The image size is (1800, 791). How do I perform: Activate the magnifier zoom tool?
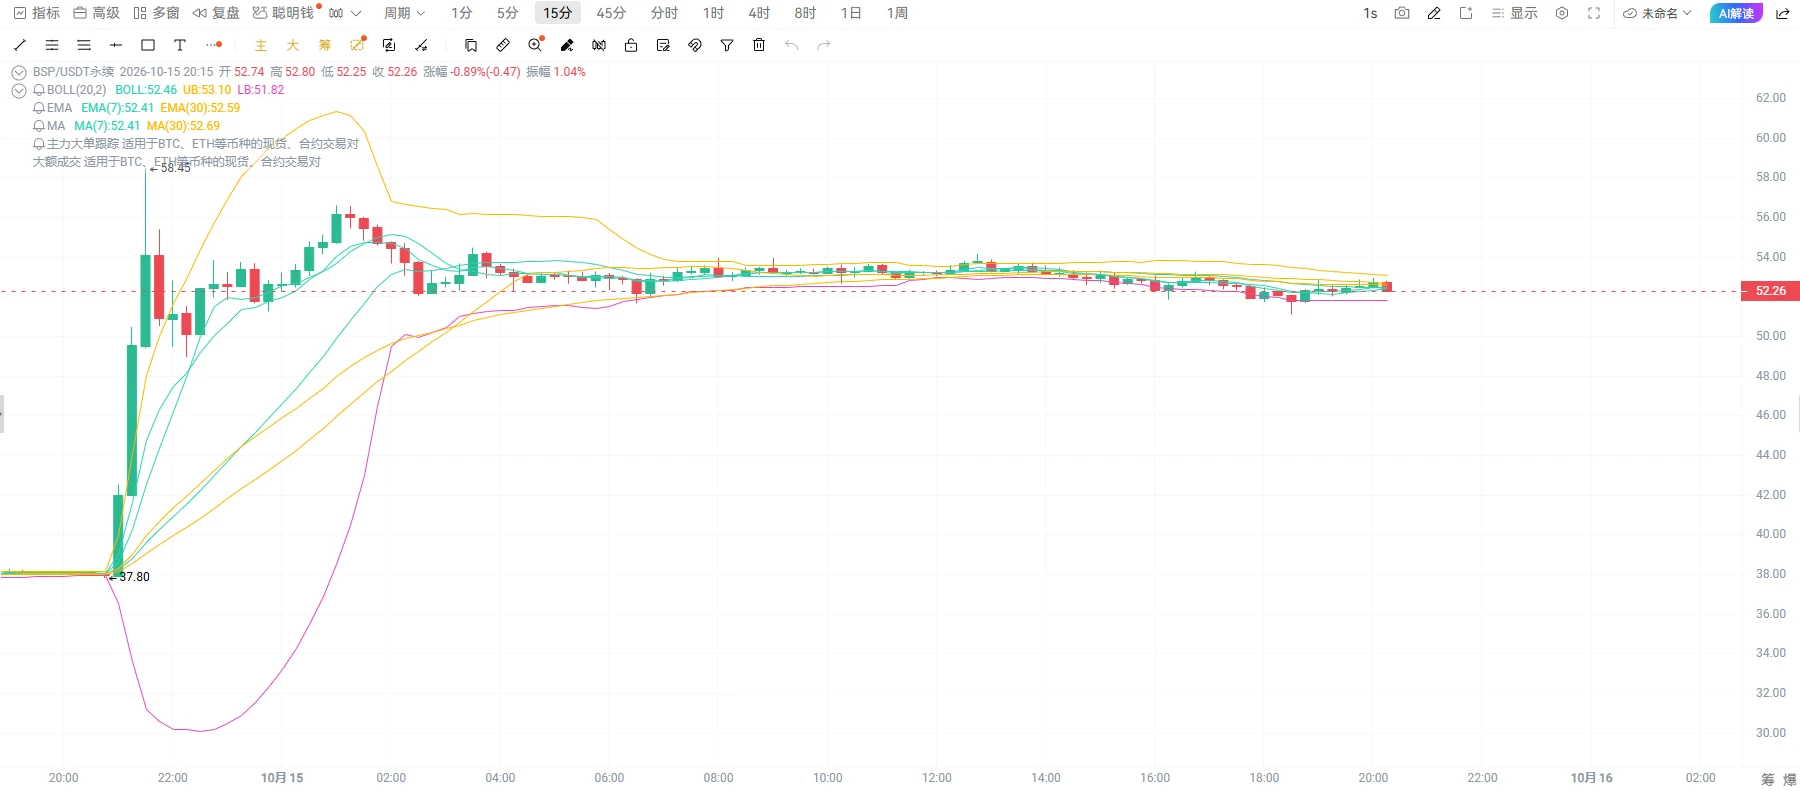[535, 45]
